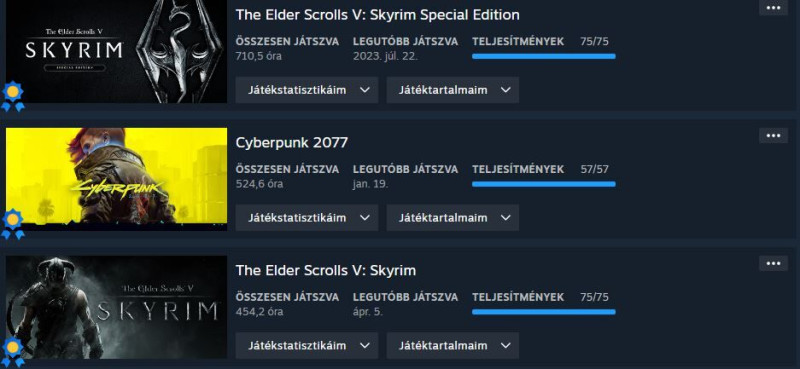Expand Játéktartalmaim dropdown for Cyberpunk 2077
Image resolution: width=800 pixels, height=369 pixels.
click(453, 218)
